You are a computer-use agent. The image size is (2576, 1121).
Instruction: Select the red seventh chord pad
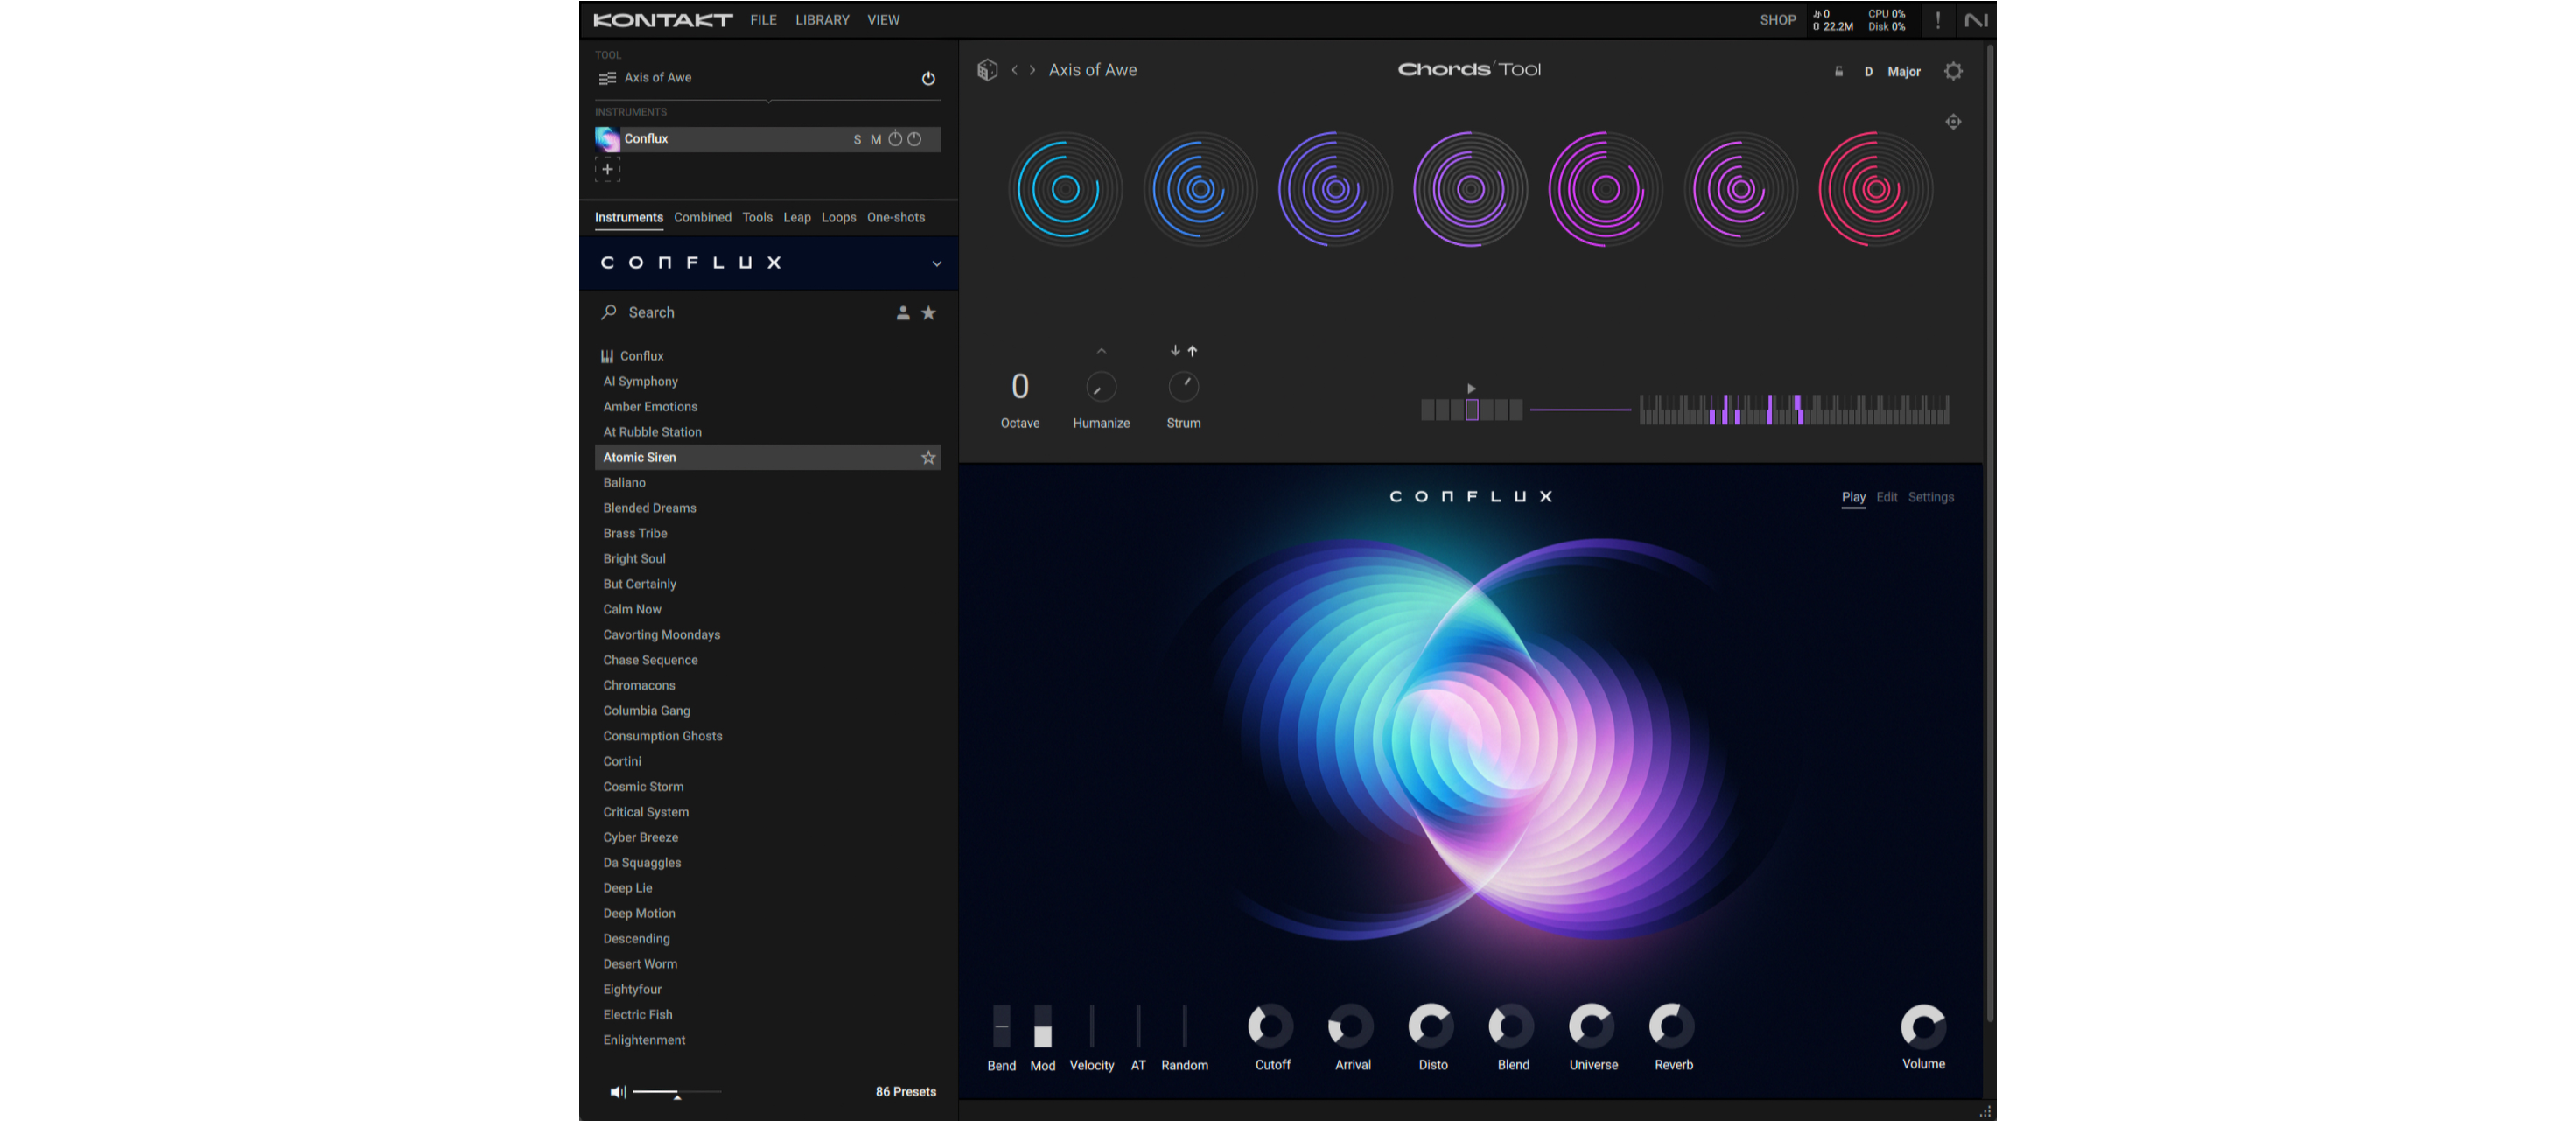(1874, 189)
